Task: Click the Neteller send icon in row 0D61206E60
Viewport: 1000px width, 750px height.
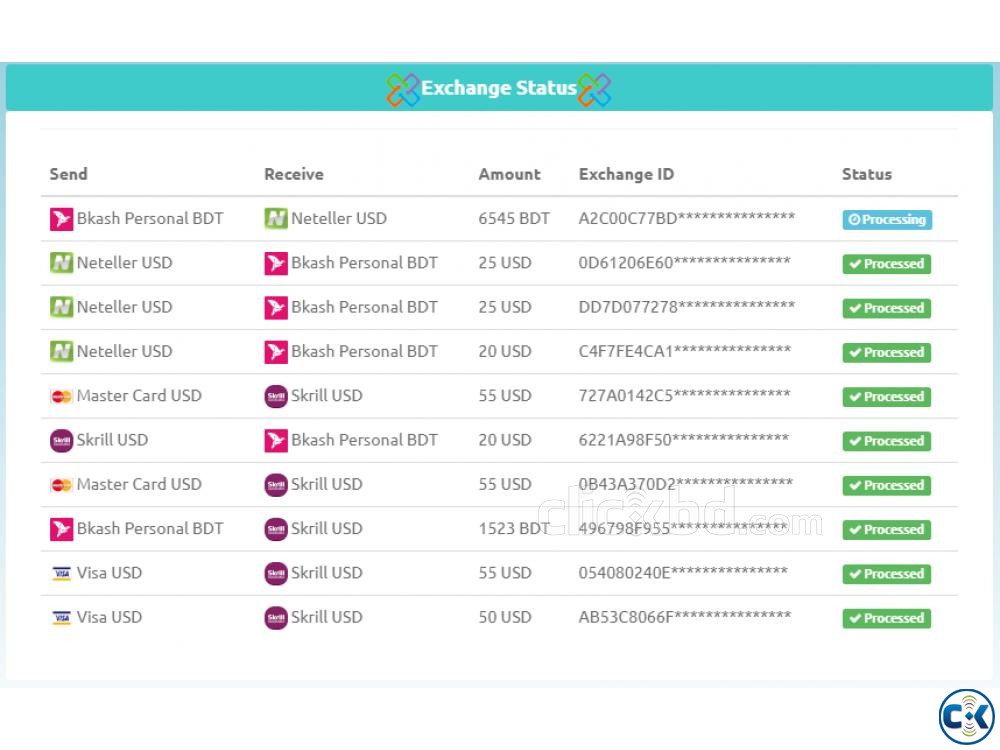Action: pyautogui.click(x=61, y=263)
